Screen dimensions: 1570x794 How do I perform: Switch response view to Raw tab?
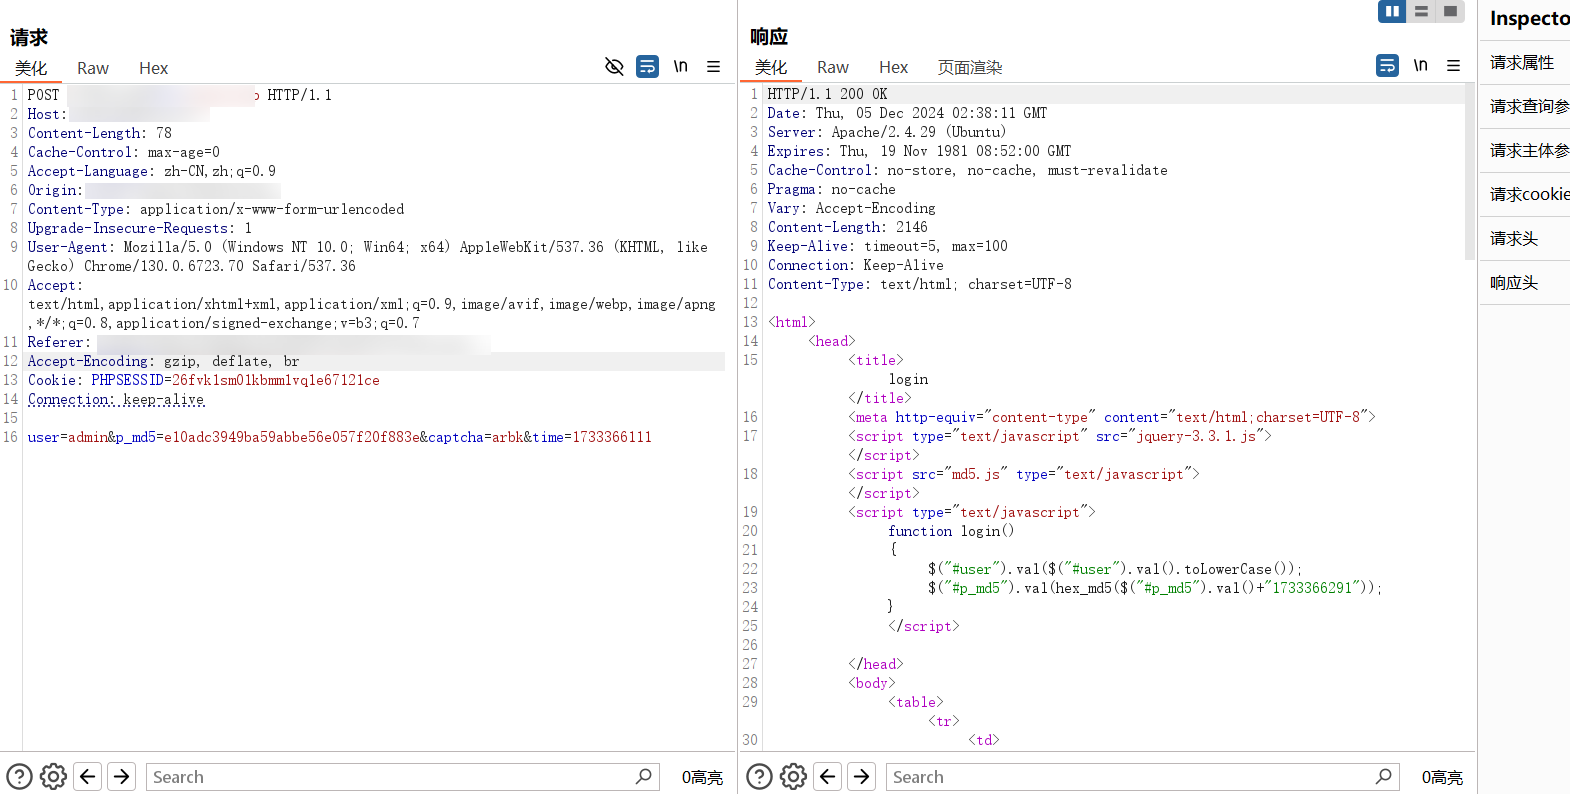pos(833,67)
